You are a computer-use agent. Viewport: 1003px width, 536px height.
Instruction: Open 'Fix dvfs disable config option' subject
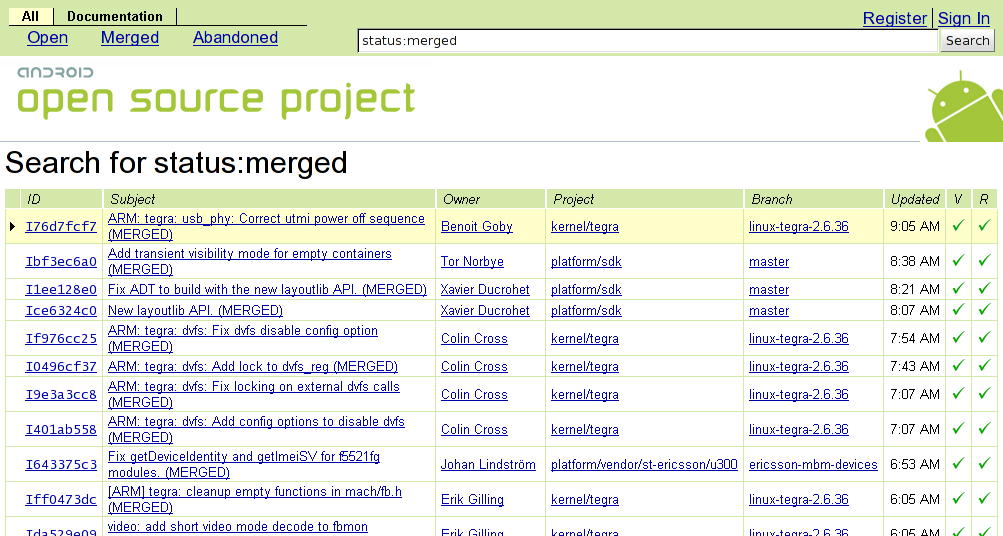coord(242,338)
